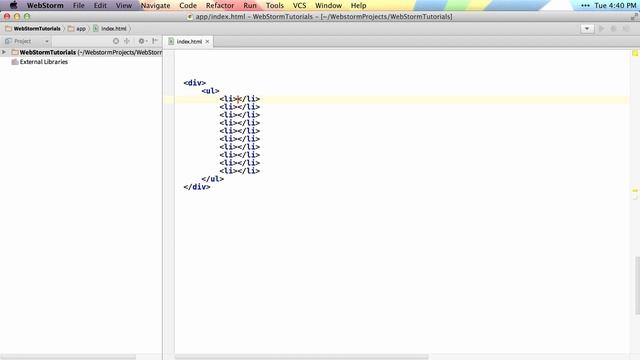The height and width of the screenshot is (360, 640).
Task: Click the yellow warning stripe in the error gutter
Action: pos(635,190)
